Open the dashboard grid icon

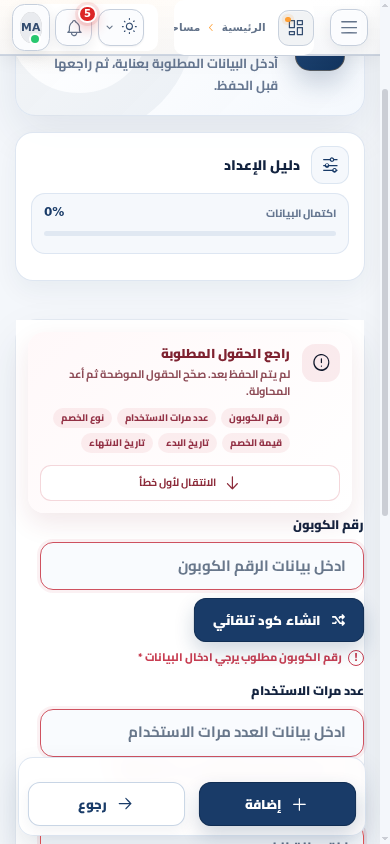tap(296, 27)
